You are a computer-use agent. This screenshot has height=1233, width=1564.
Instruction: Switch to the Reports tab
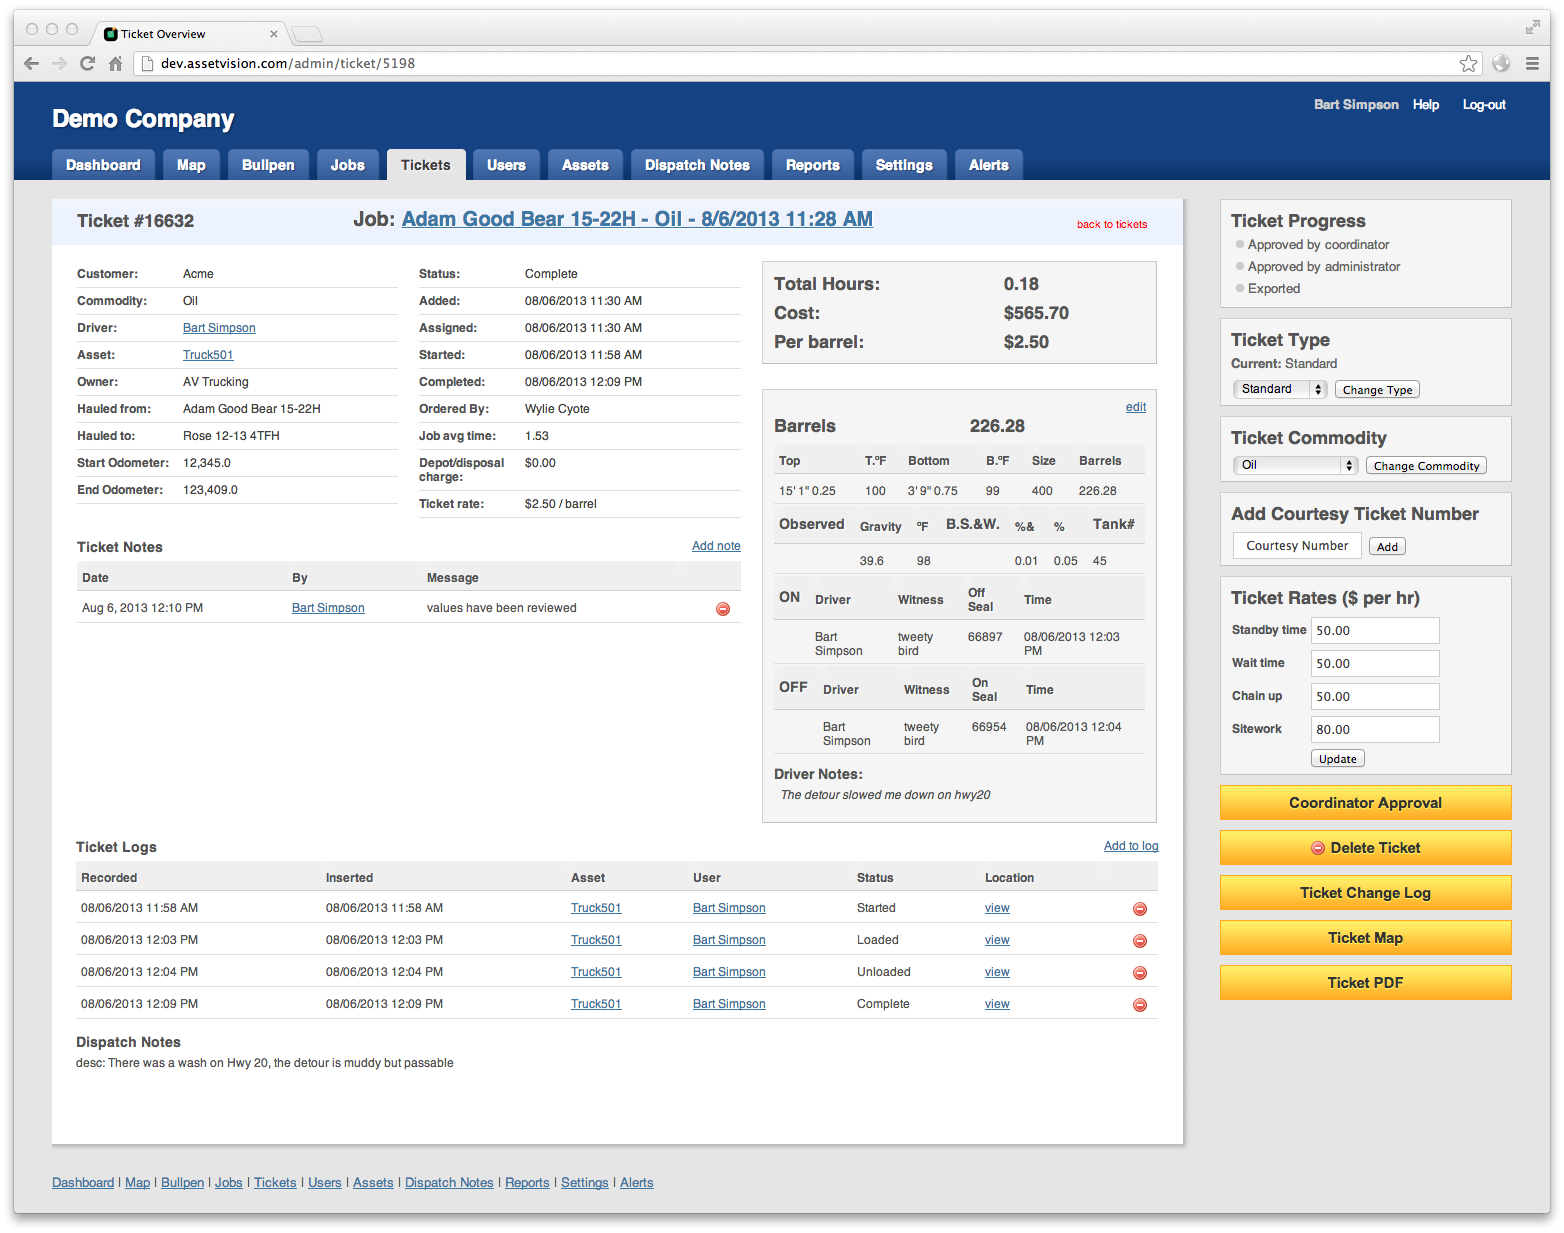coord(813,165)
